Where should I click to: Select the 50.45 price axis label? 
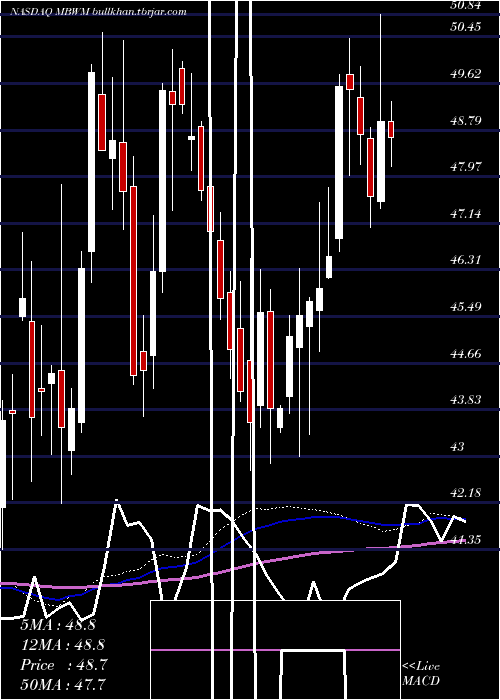coord(466,27)
